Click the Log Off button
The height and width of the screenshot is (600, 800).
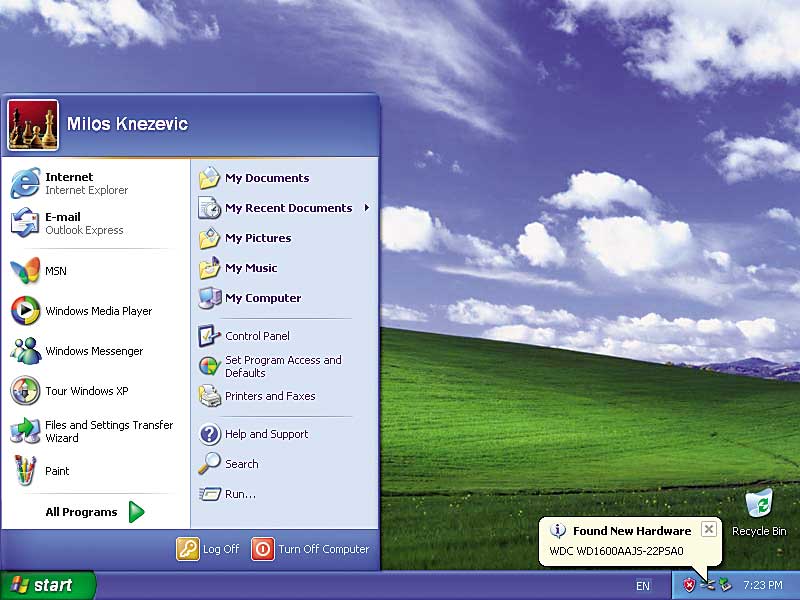coord(208,549)
